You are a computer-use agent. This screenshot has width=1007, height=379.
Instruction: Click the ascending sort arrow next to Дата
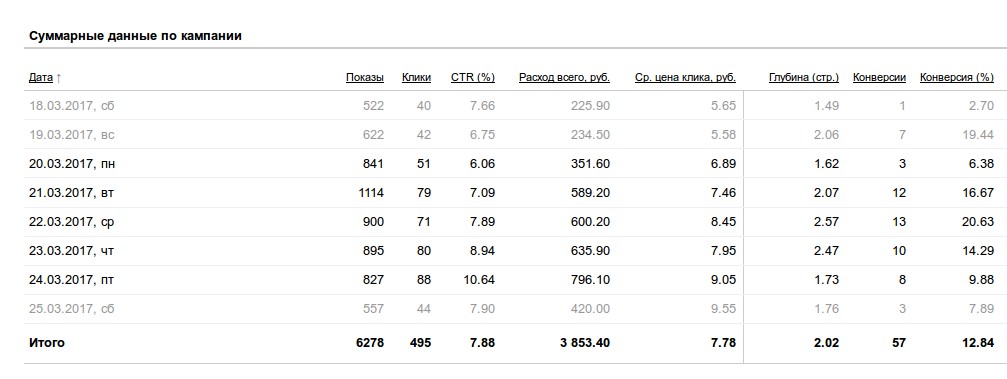(x=58, y=78)
